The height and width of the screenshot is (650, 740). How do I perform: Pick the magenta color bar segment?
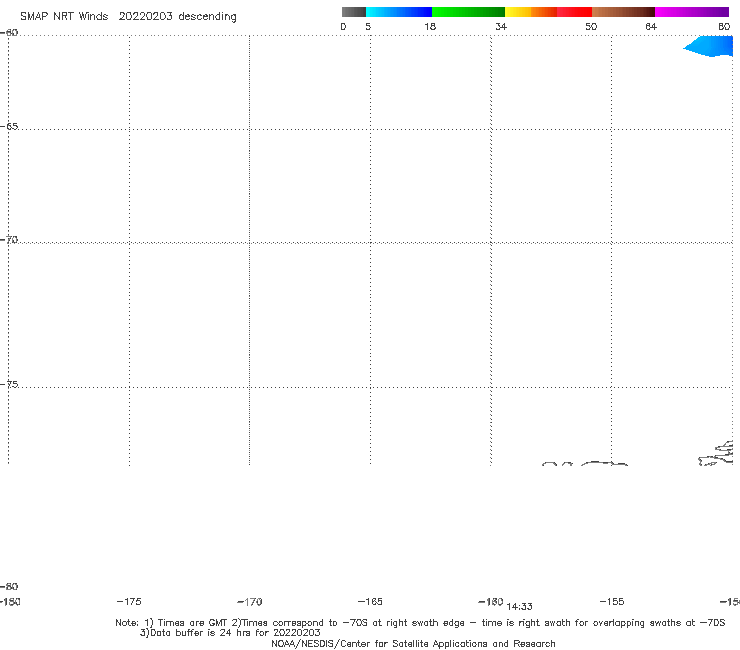coord(692,12)
